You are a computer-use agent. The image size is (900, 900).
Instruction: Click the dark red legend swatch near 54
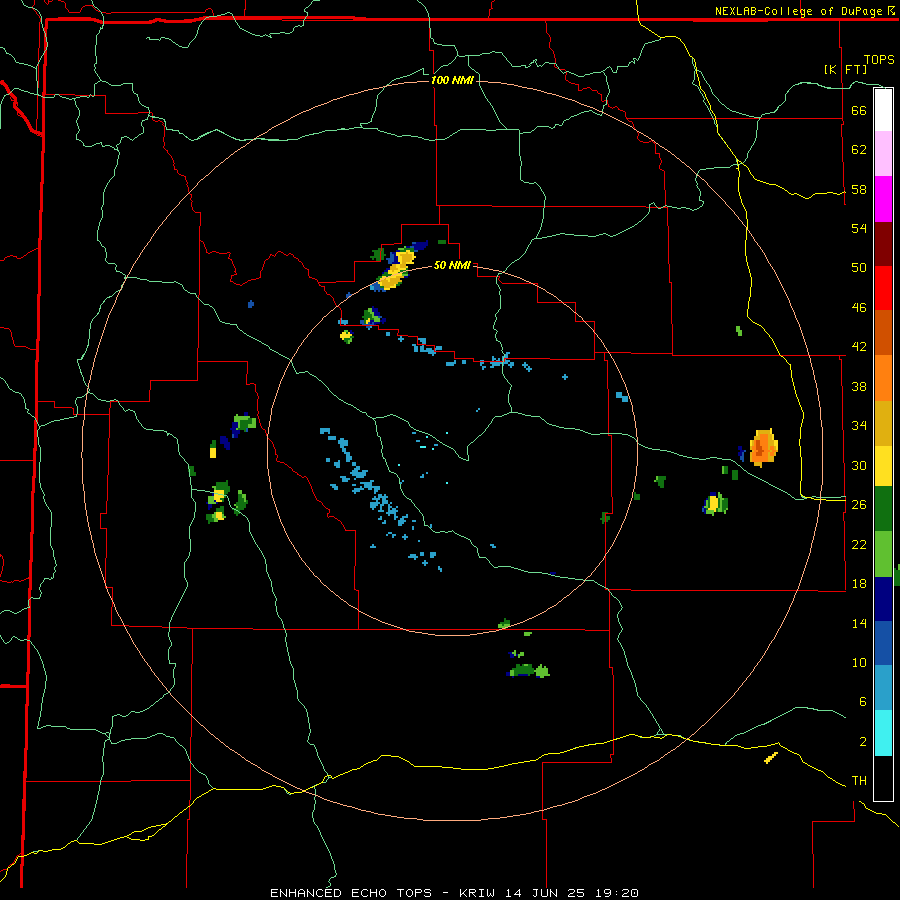pyautogui.click(x=883, y=244)
